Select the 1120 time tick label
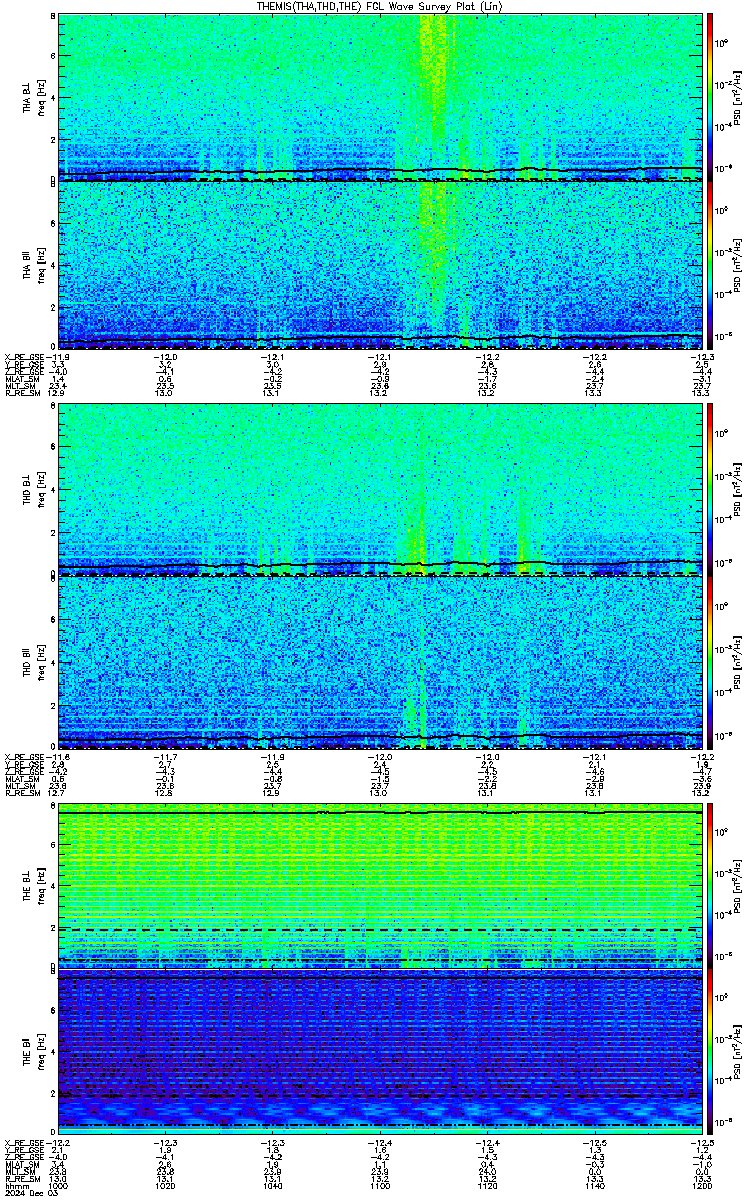 pos(487,1186)
